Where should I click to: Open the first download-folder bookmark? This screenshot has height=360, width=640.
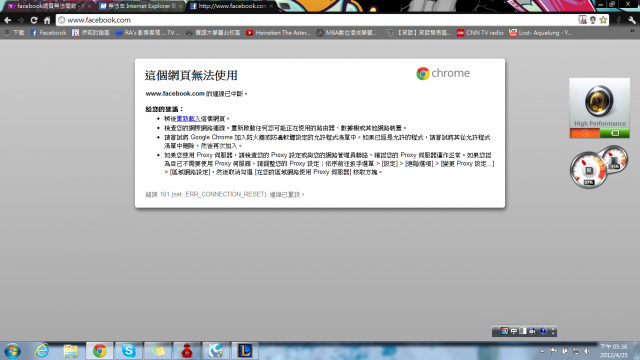coord(14,33)
